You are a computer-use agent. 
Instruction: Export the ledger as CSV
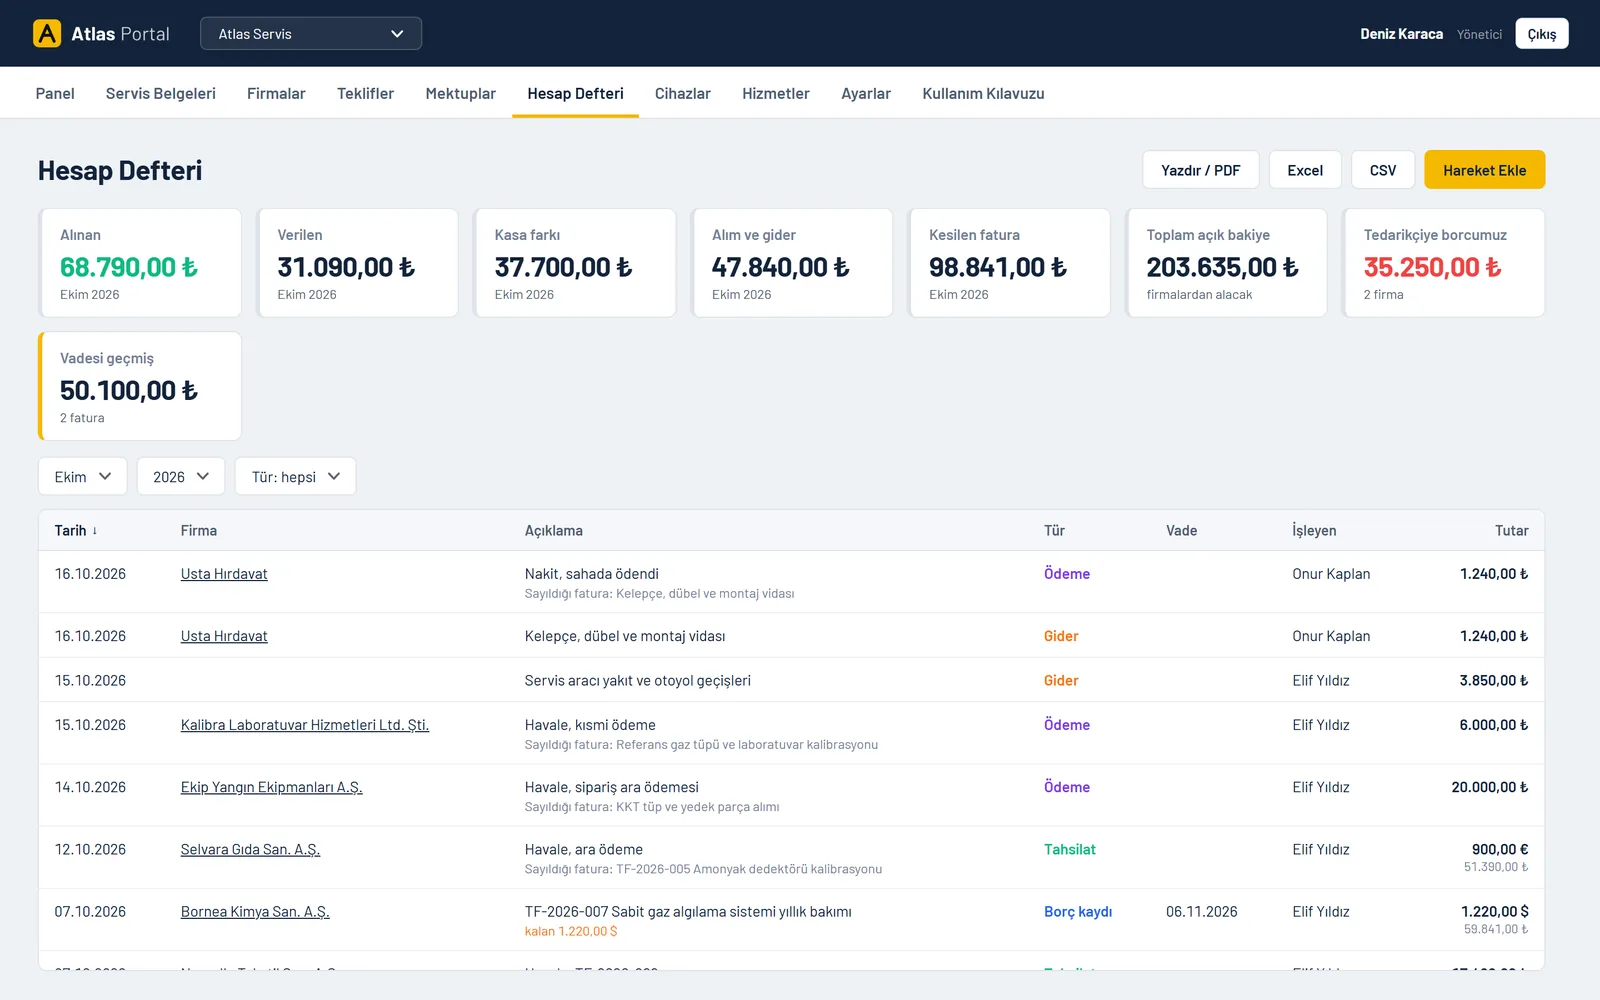coord(1383,170)
